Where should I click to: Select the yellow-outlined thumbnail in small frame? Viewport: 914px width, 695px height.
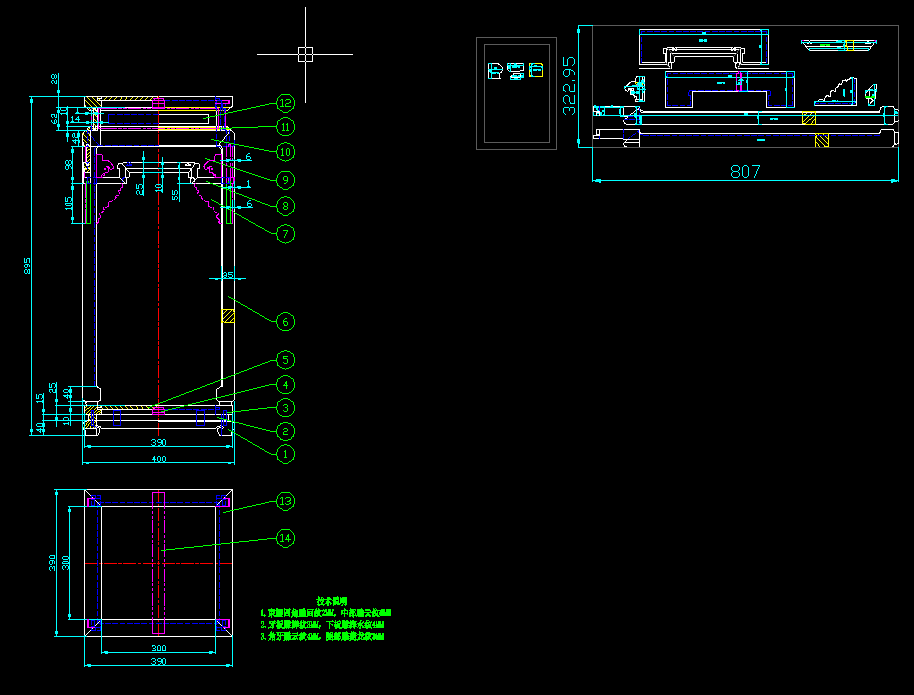(536, 70)
